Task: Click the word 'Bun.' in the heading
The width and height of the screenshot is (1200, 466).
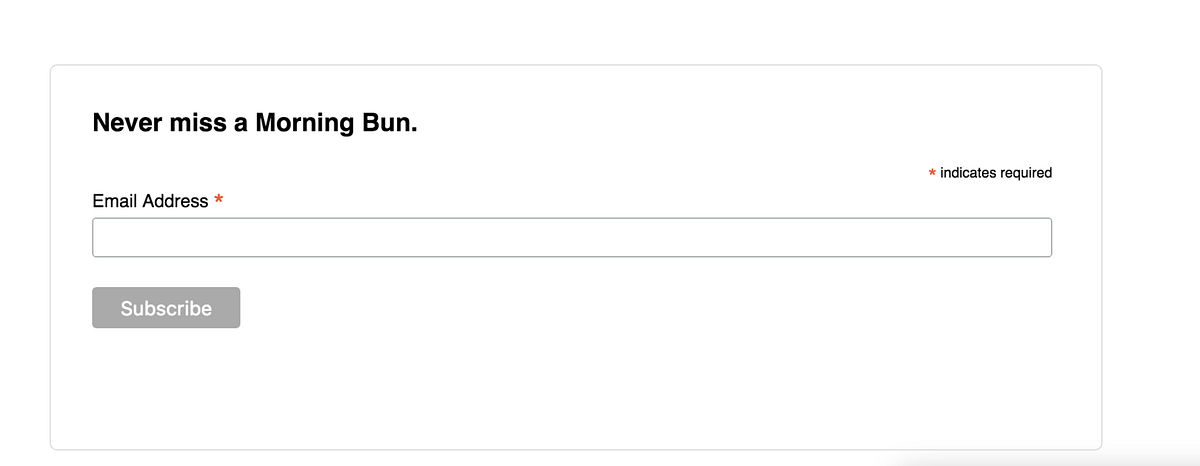Action: (391, 123)
